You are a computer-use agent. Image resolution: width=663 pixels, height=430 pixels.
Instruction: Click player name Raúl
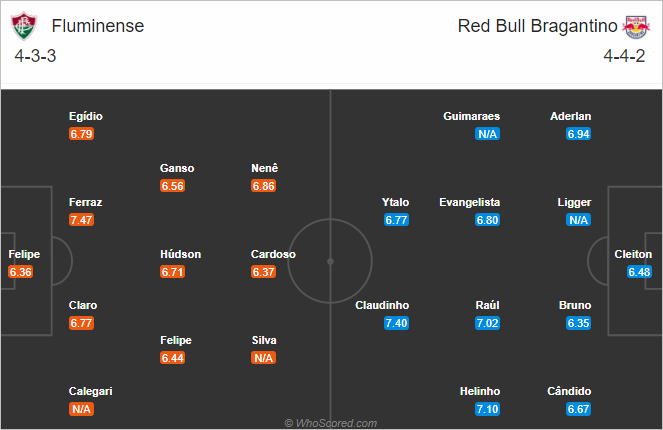488,305
